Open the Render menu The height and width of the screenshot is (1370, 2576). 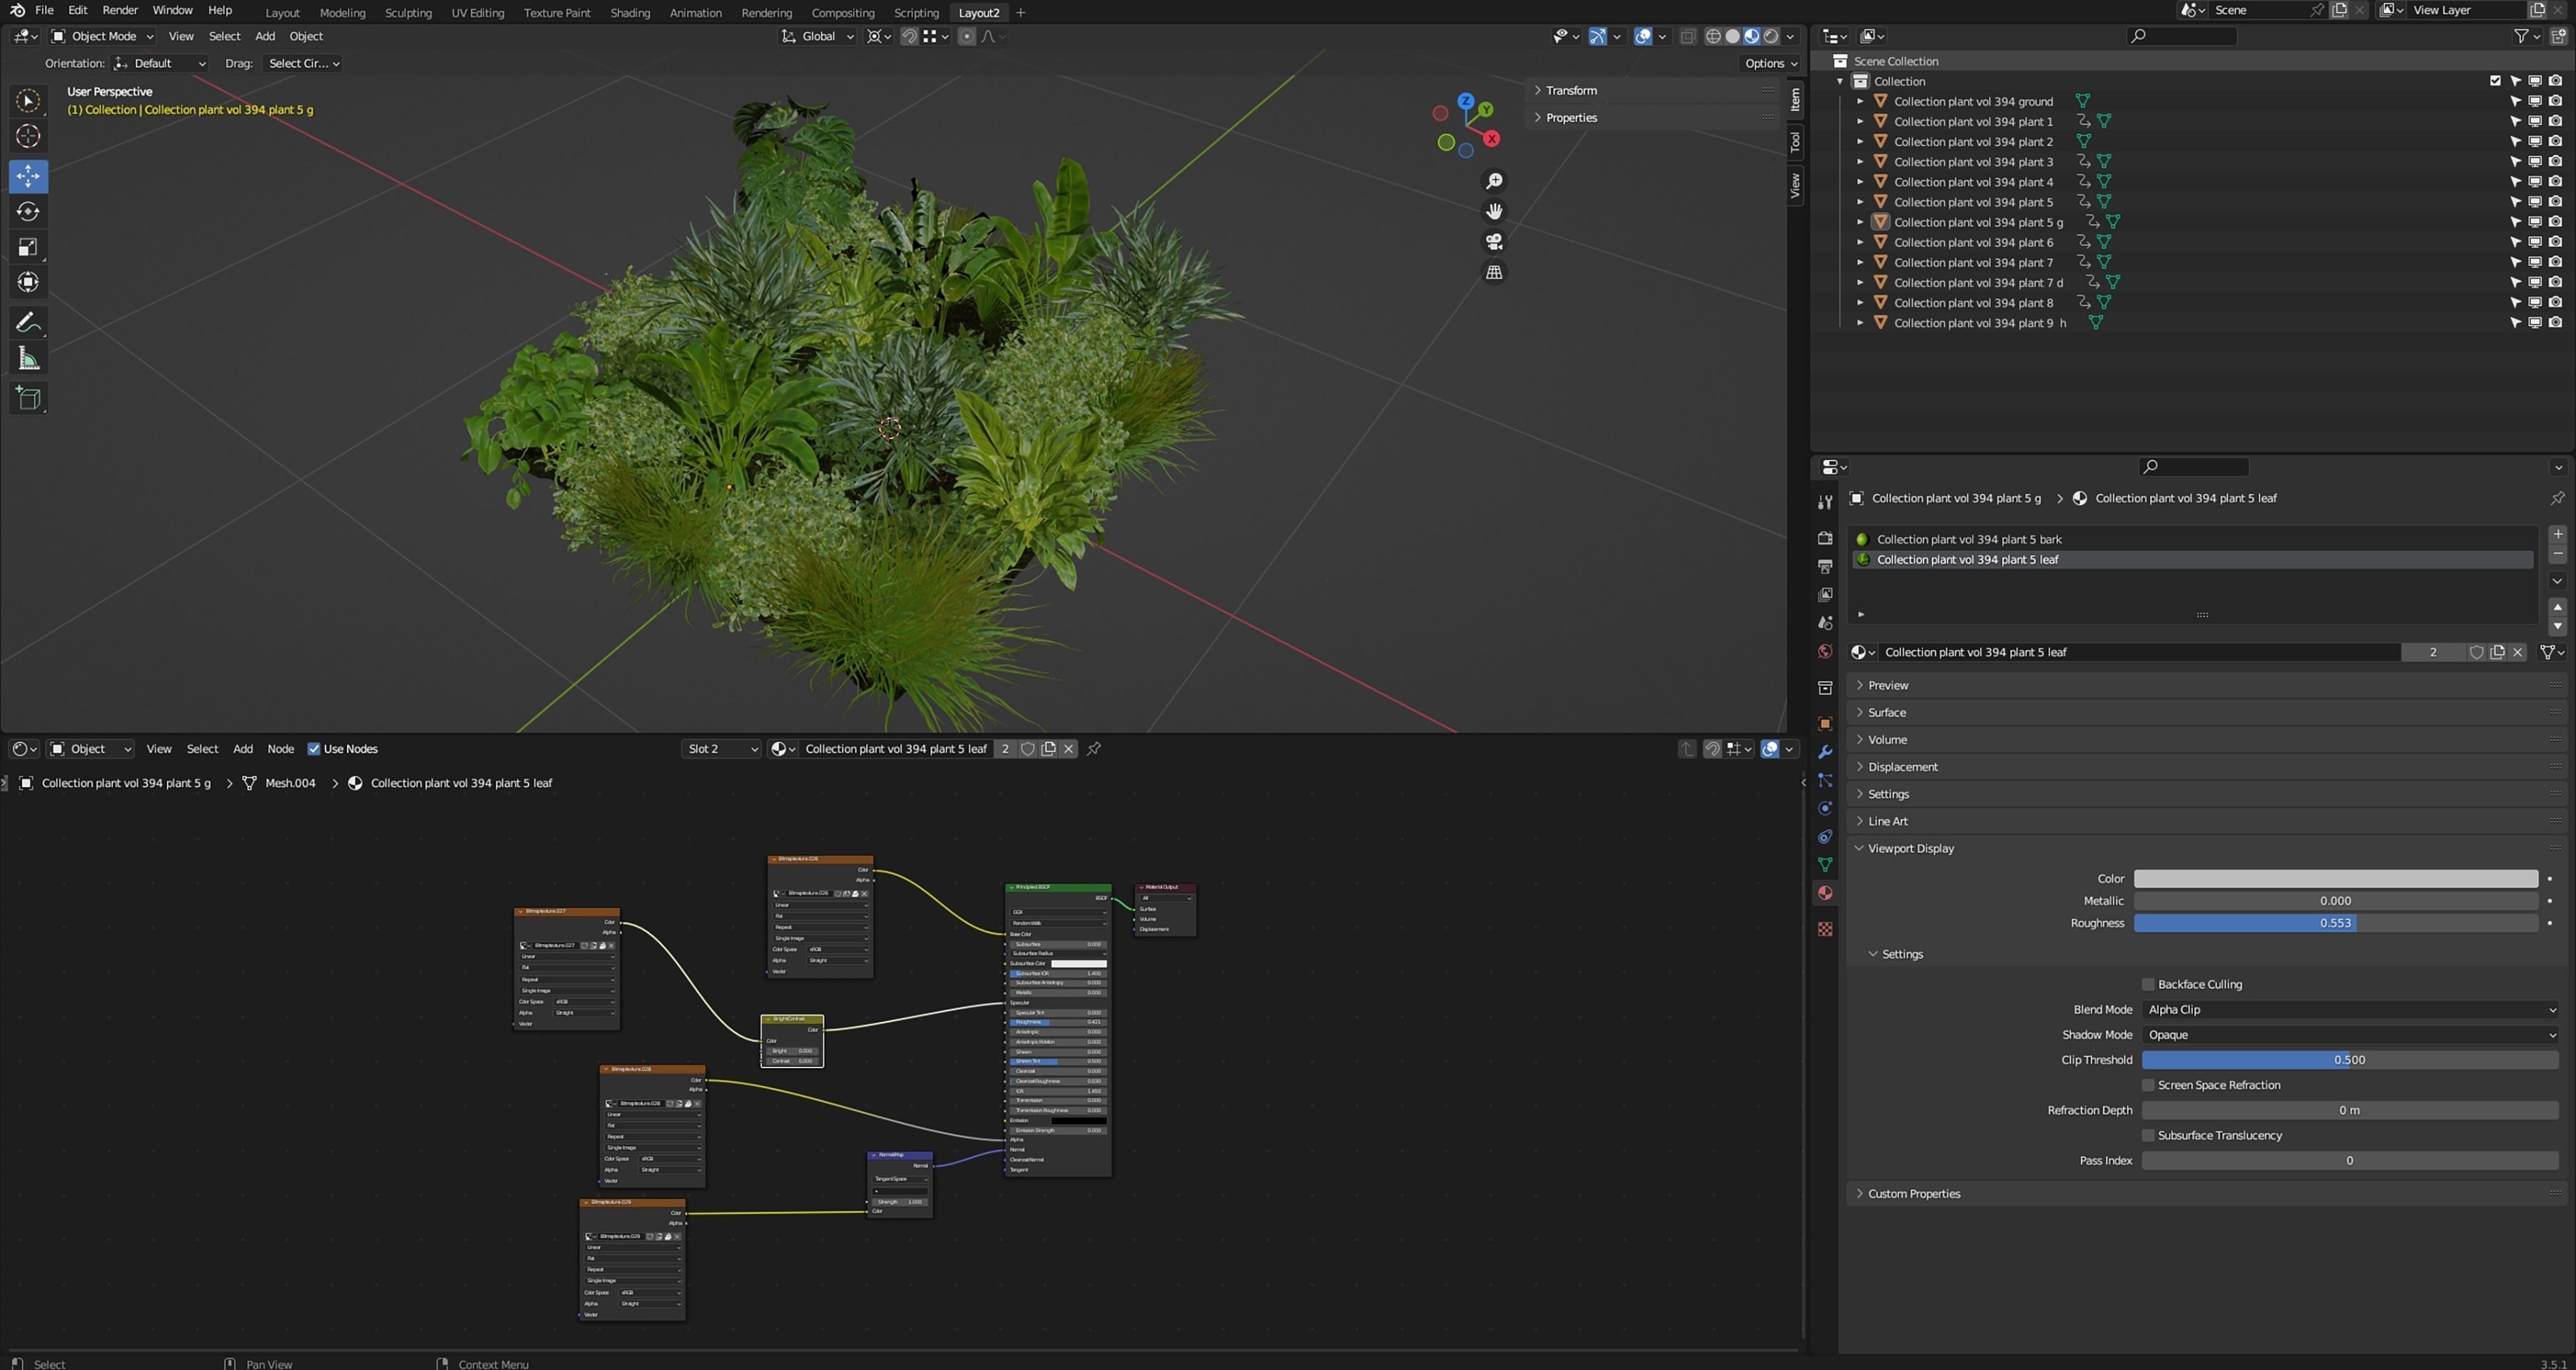point(120,10)
